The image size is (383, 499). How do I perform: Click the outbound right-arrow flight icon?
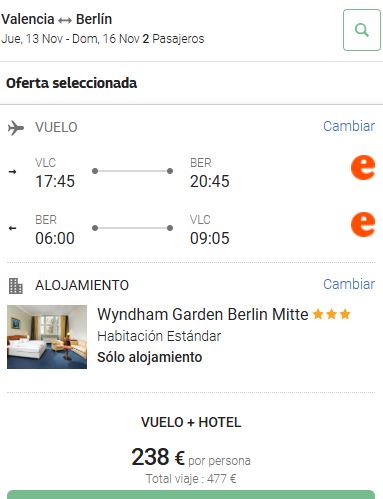[12, 172]
